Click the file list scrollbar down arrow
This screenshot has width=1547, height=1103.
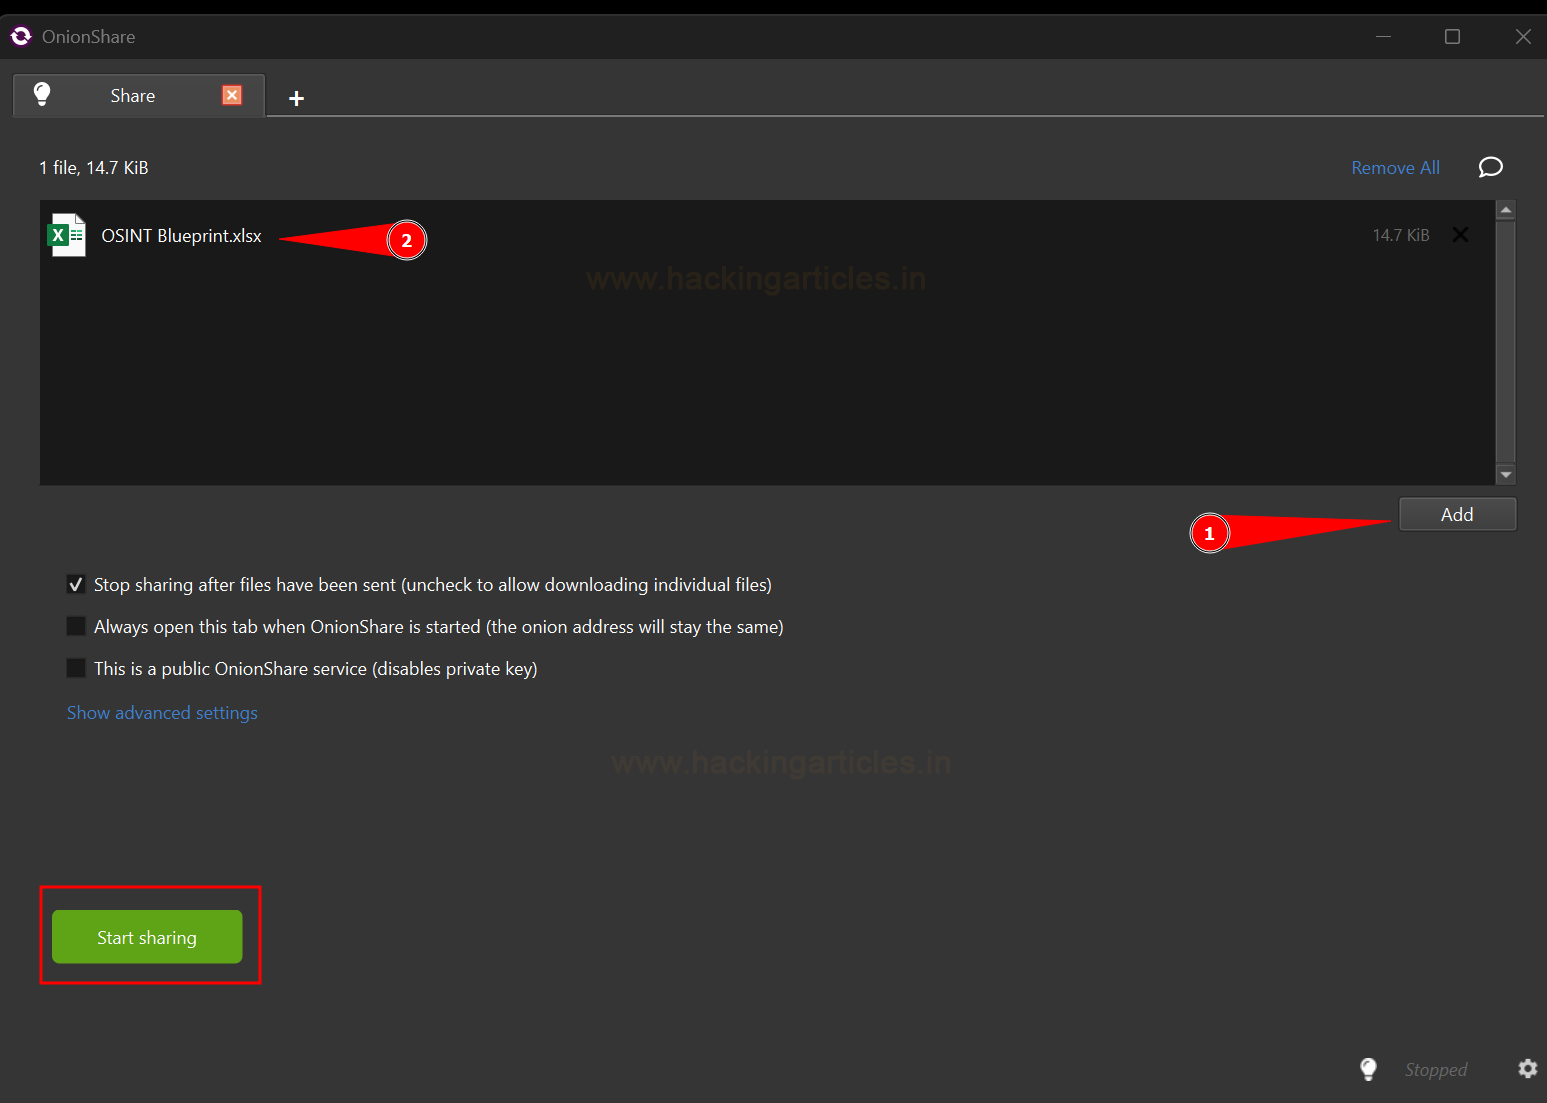click(x=1505, y=475)
